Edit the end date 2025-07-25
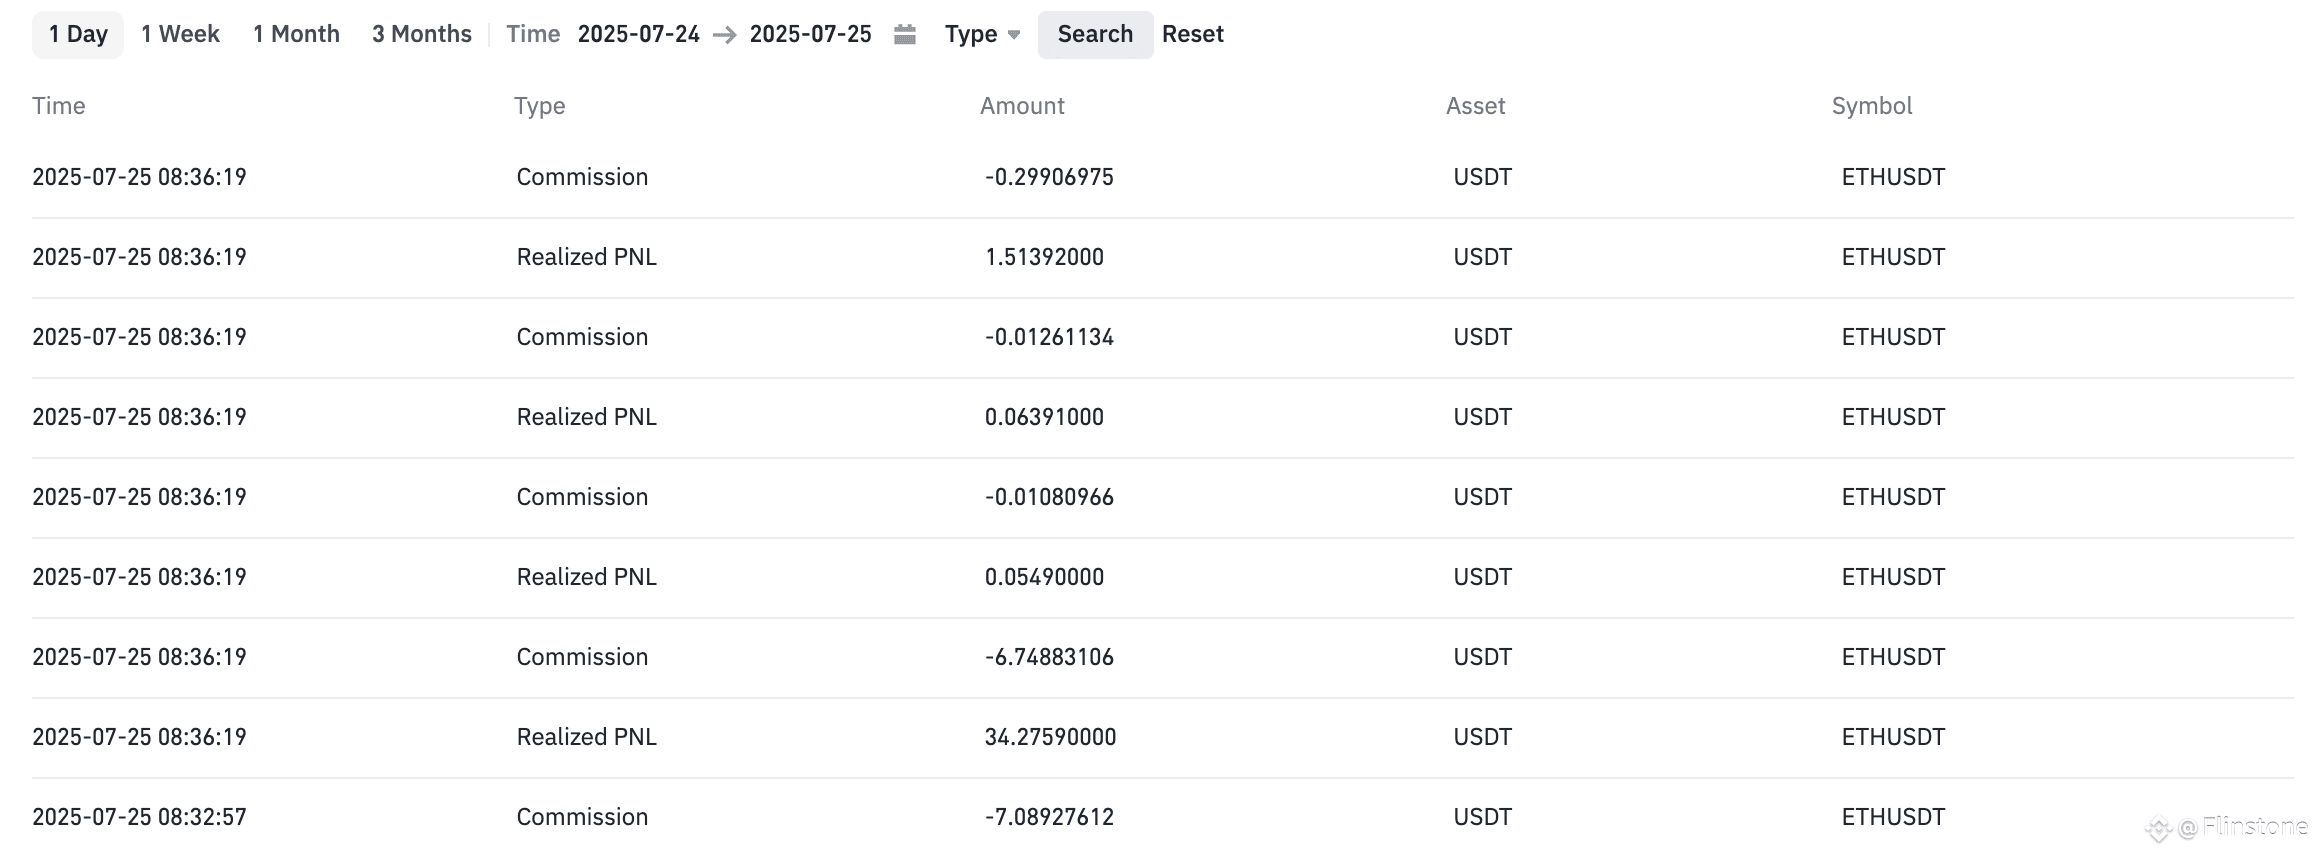The image size is (2316, 854). [x=810, y=34]
